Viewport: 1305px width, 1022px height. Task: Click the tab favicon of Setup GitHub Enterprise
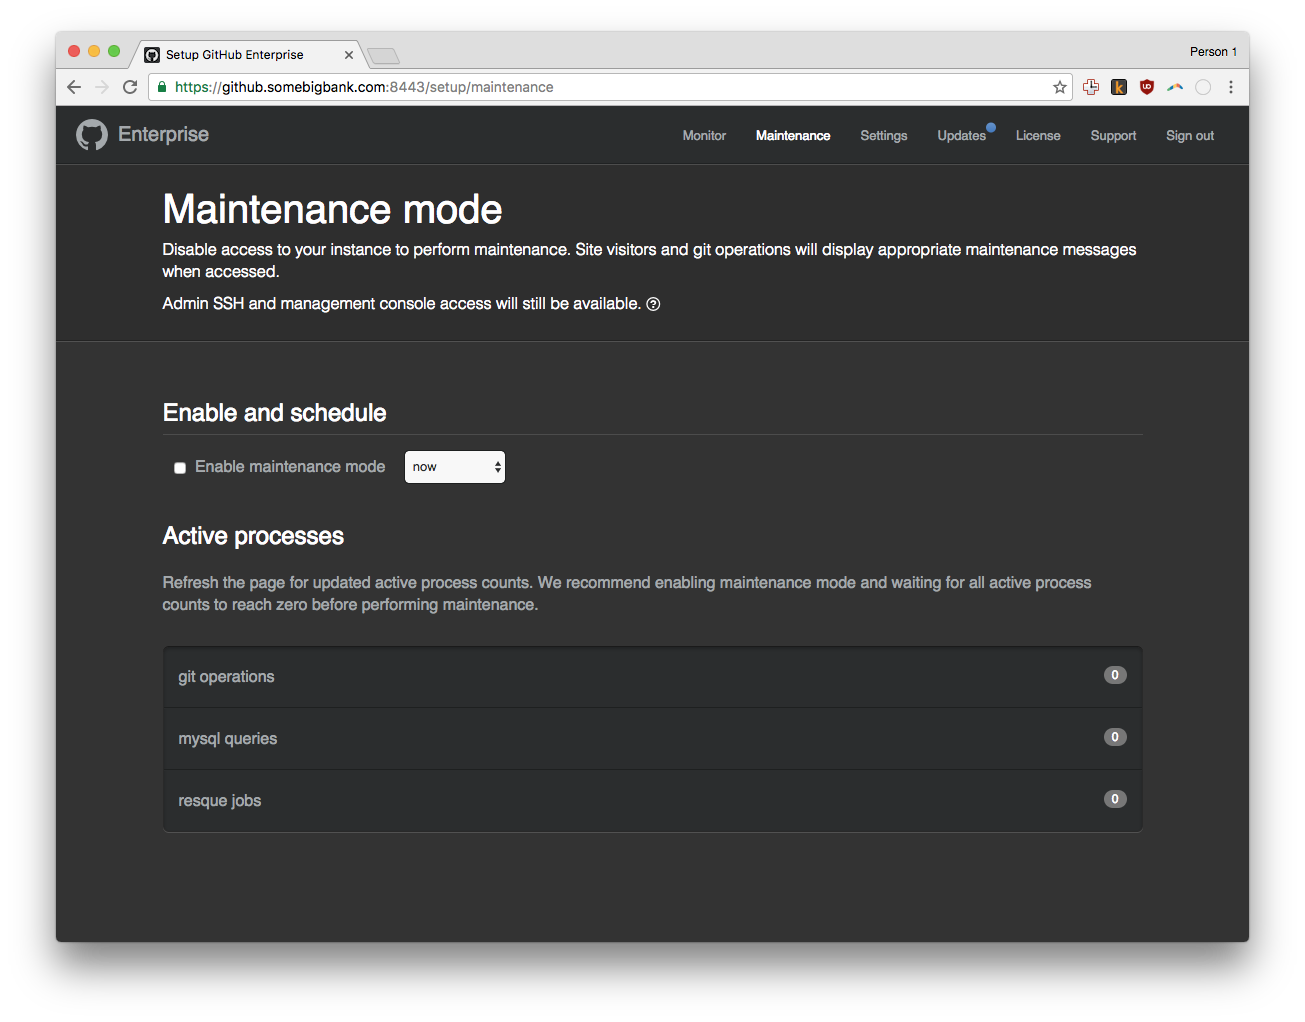(152, 55)
